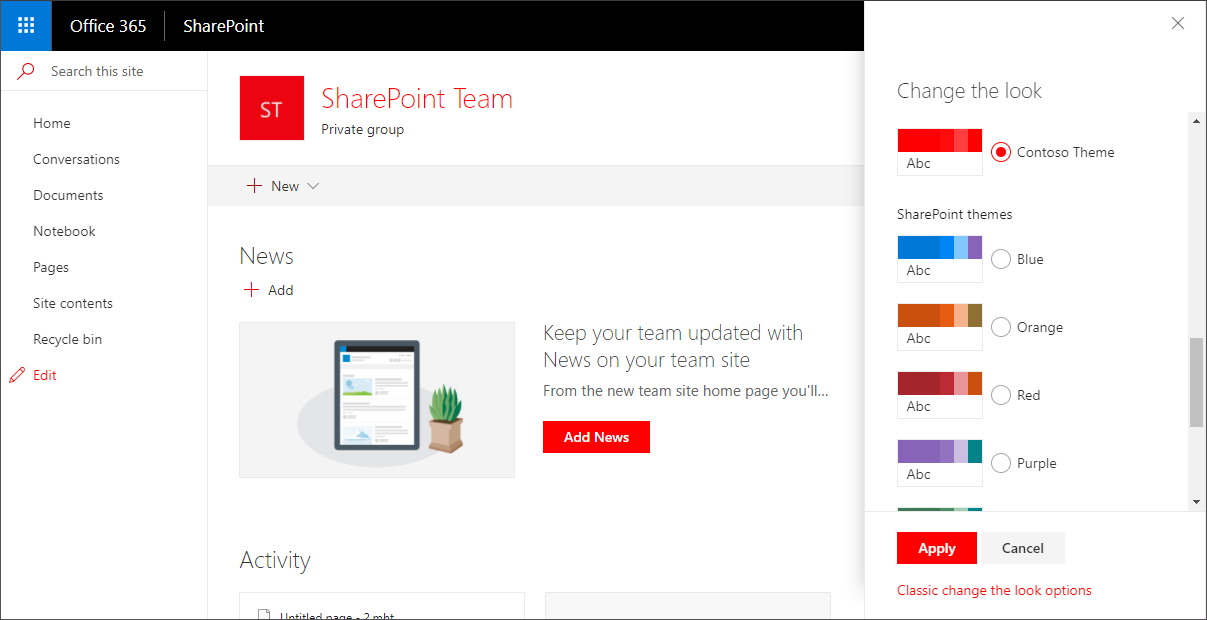Image resolution: width=1207 pixels, height=620 pixels.
Task: Click the search magnifier icon
Action: pyautogui.click(x=26, y=71)
